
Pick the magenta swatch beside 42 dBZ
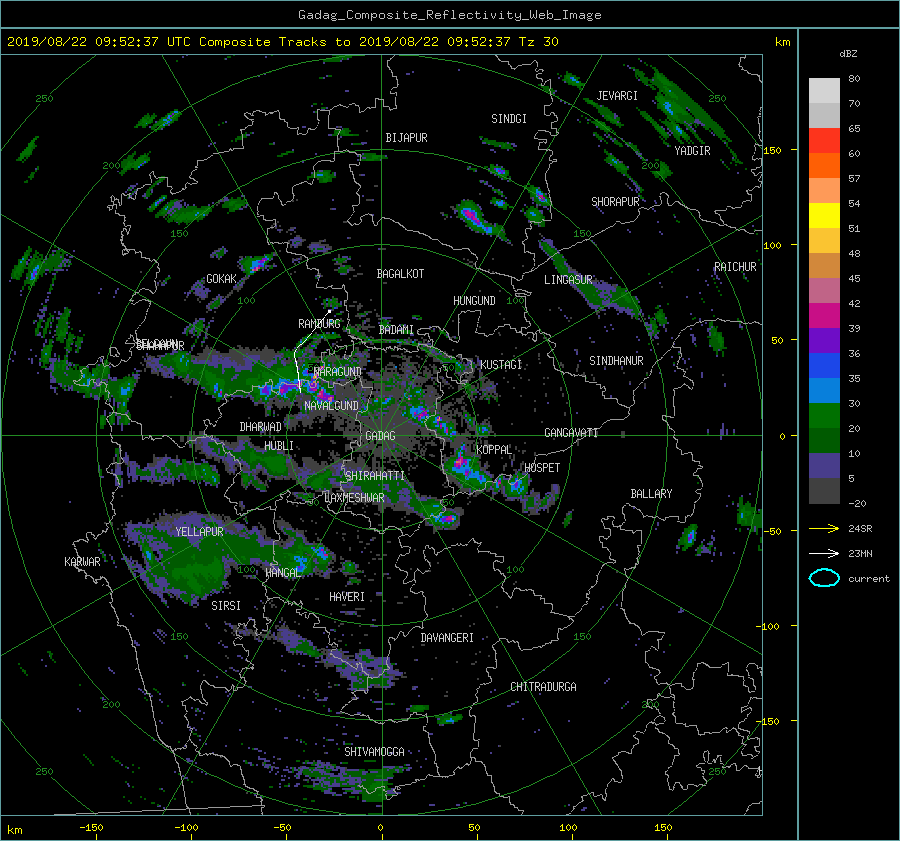(x=824, y=316)
